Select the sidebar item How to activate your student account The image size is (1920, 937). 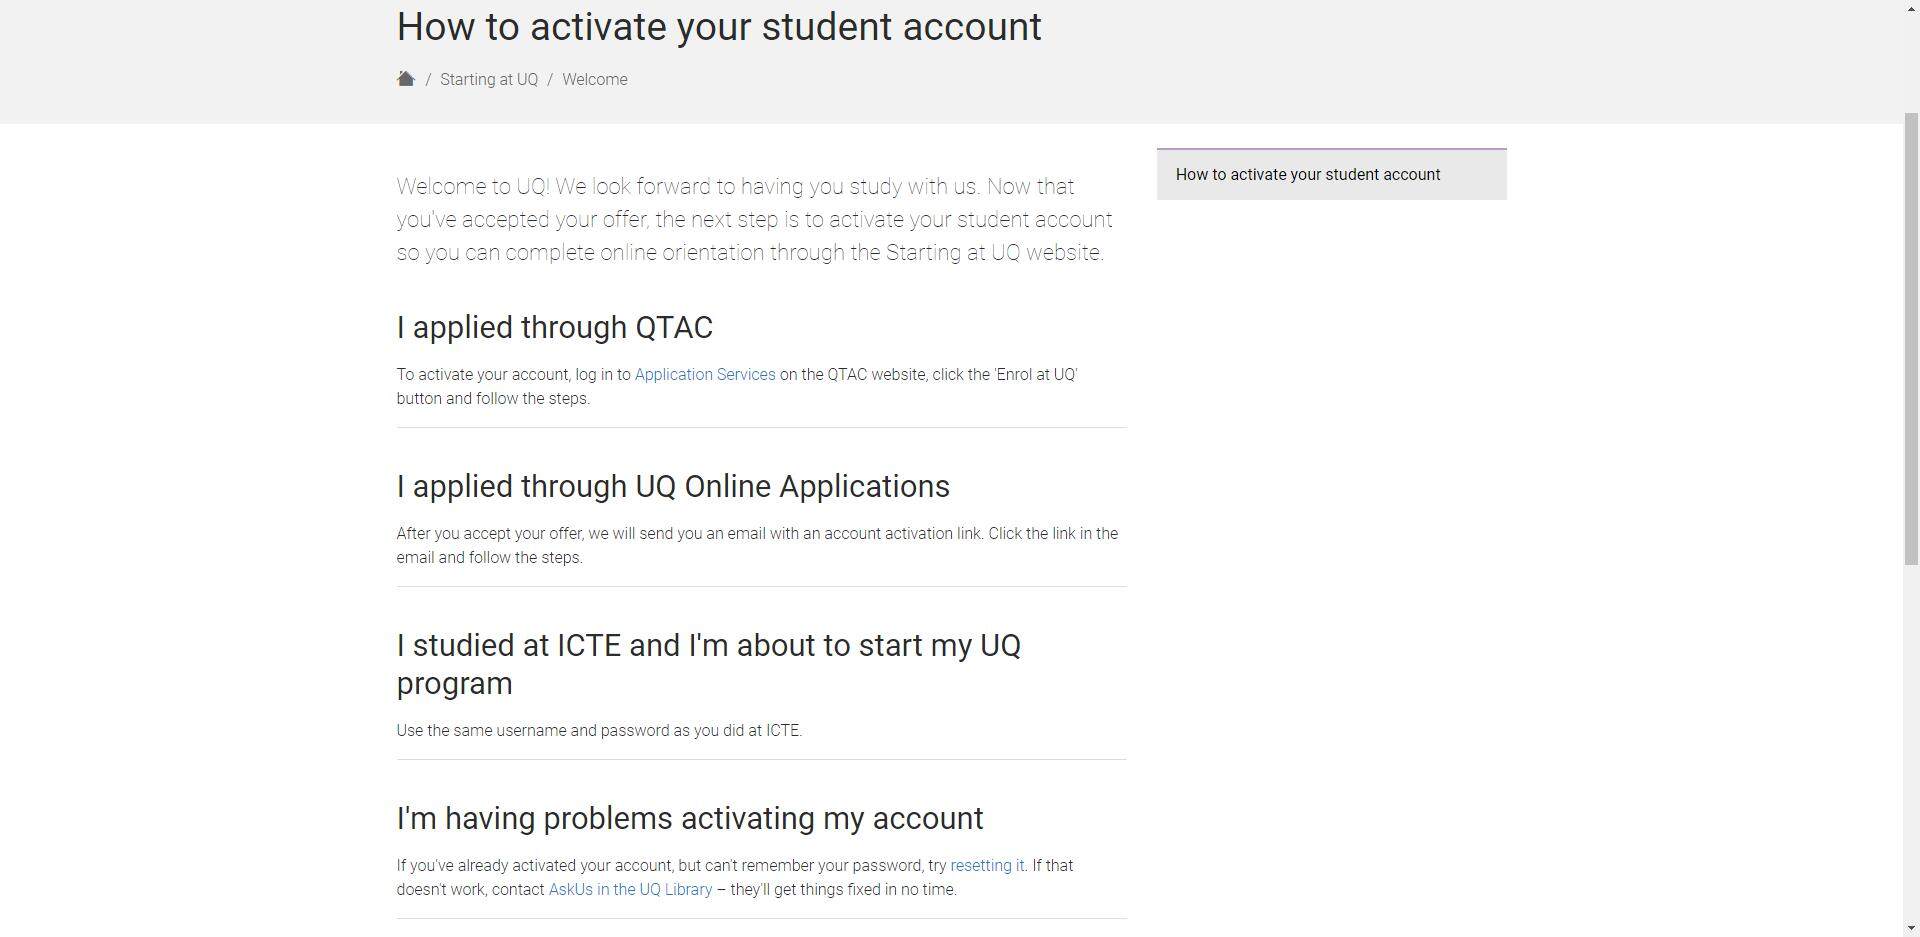tap(1331, 174)
